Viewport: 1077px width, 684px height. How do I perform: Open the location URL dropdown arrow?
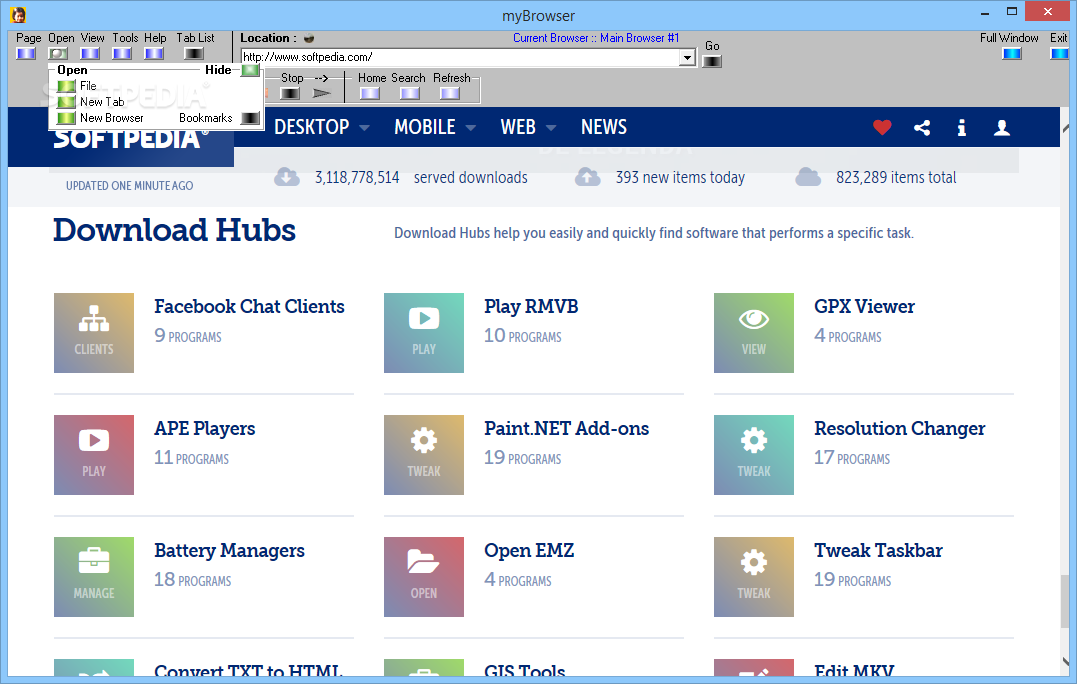coord(687,58)
